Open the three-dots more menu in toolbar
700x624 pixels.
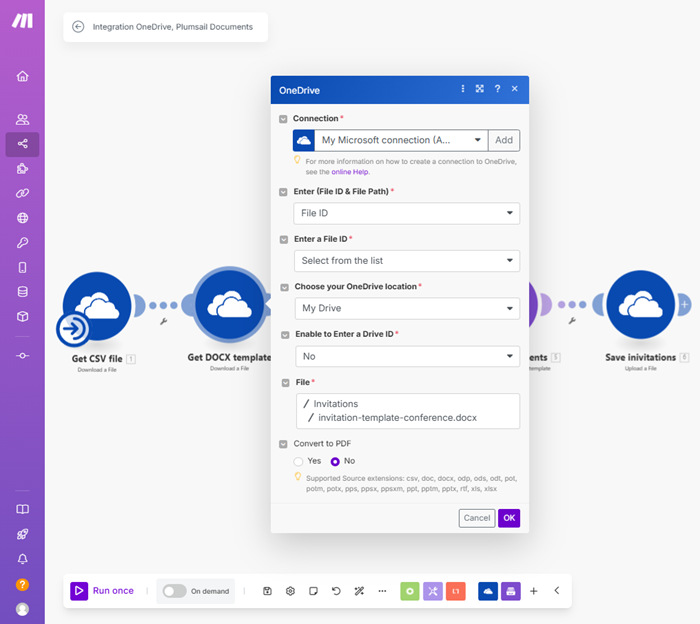(382, 591)
